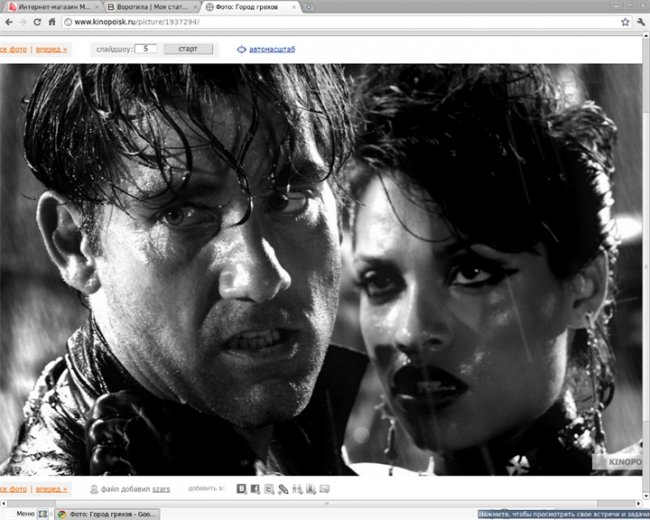Image resolution: width=650 pixels, height=520 pixels.
Task: Open the browser wrench settings menu
Action: [x=639, y=21]
